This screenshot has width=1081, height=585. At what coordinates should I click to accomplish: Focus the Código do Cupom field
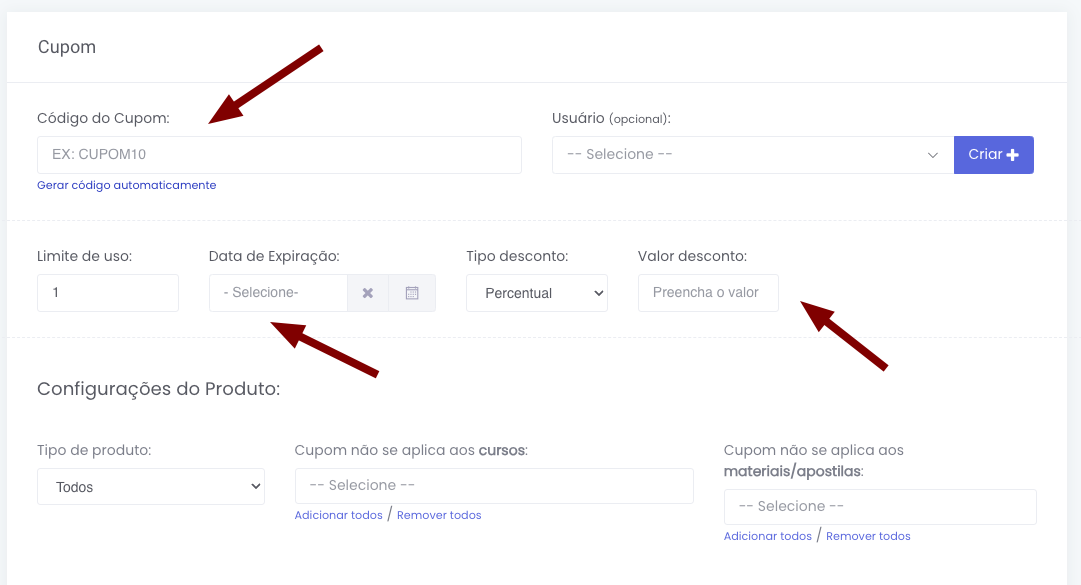click(279, 155)
